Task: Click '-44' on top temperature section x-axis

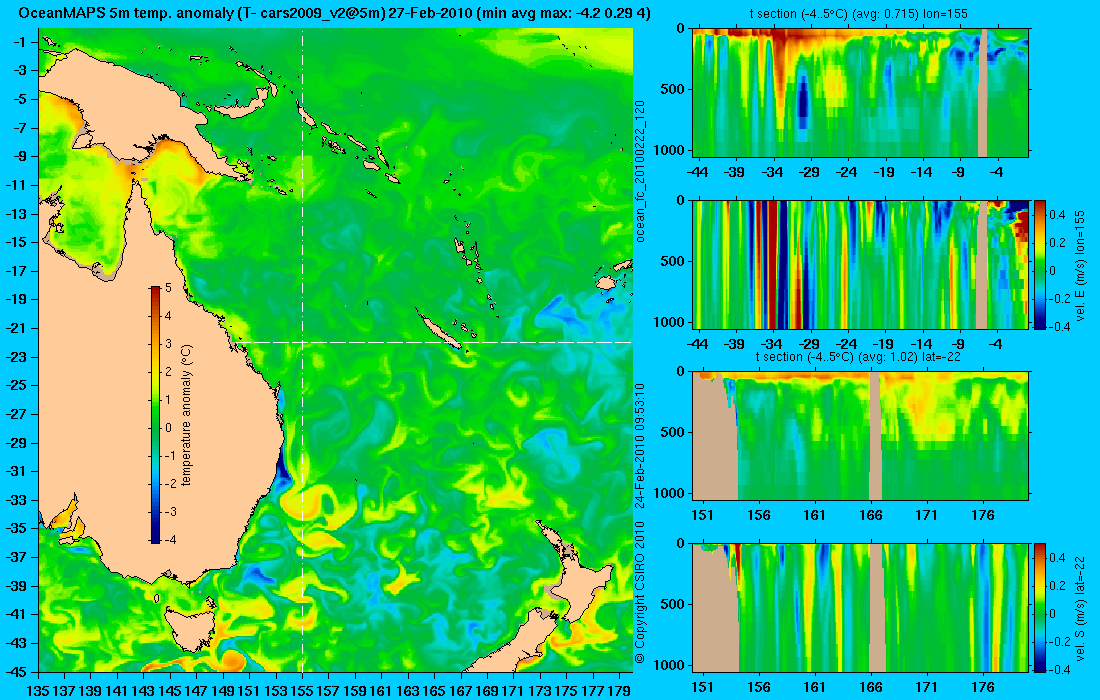Action: (x=697, y=172)
